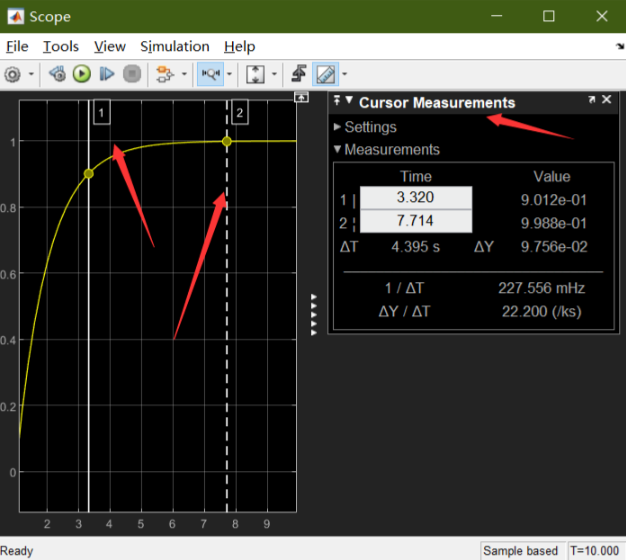This screenshot has height=560, width=626.
Task: Open the Simulation menu
Action: click(x=175, y=47)
